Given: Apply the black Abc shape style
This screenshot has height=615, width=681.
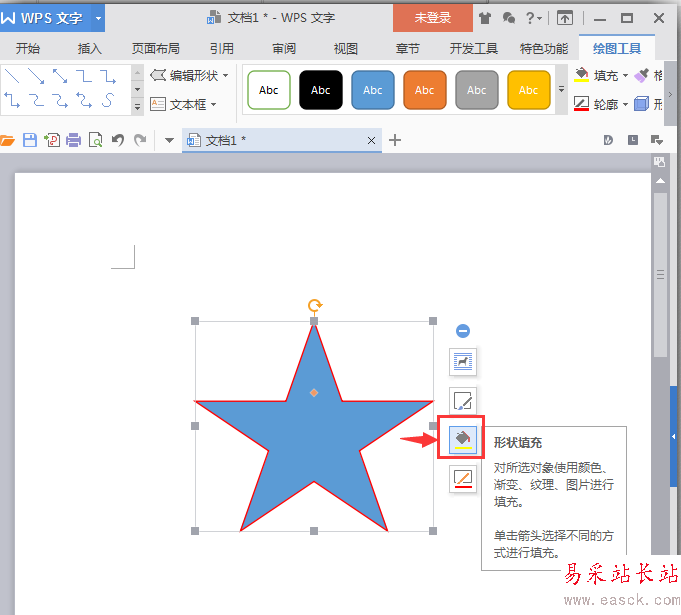Looking at the screenshot, I should pyautogui.click(x=321, y=90).
